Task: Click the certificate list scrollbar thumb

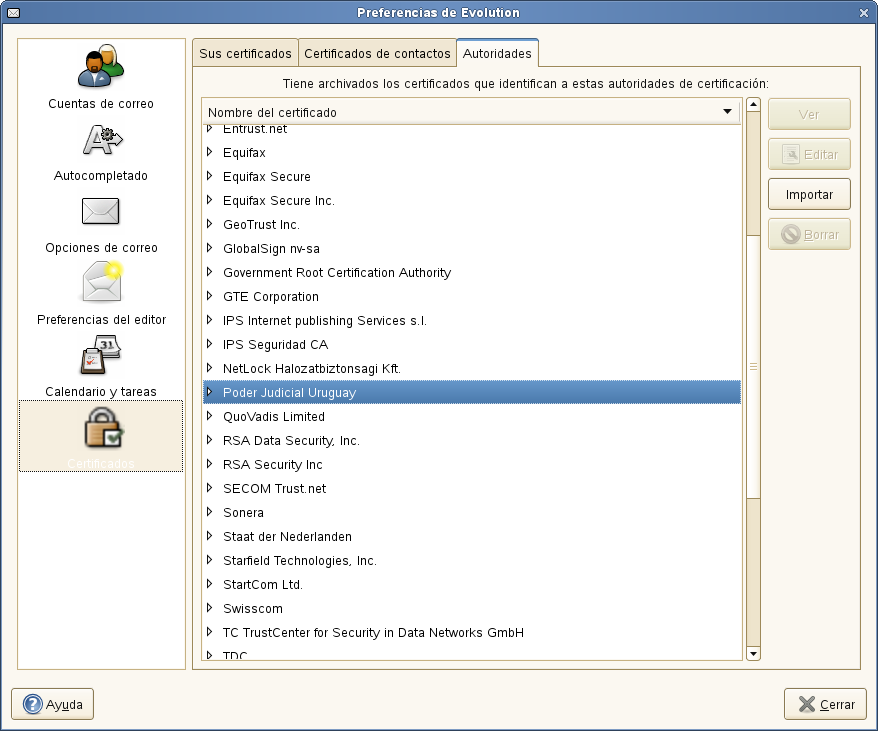Action: pyautogui.click(x=753, y=366)
